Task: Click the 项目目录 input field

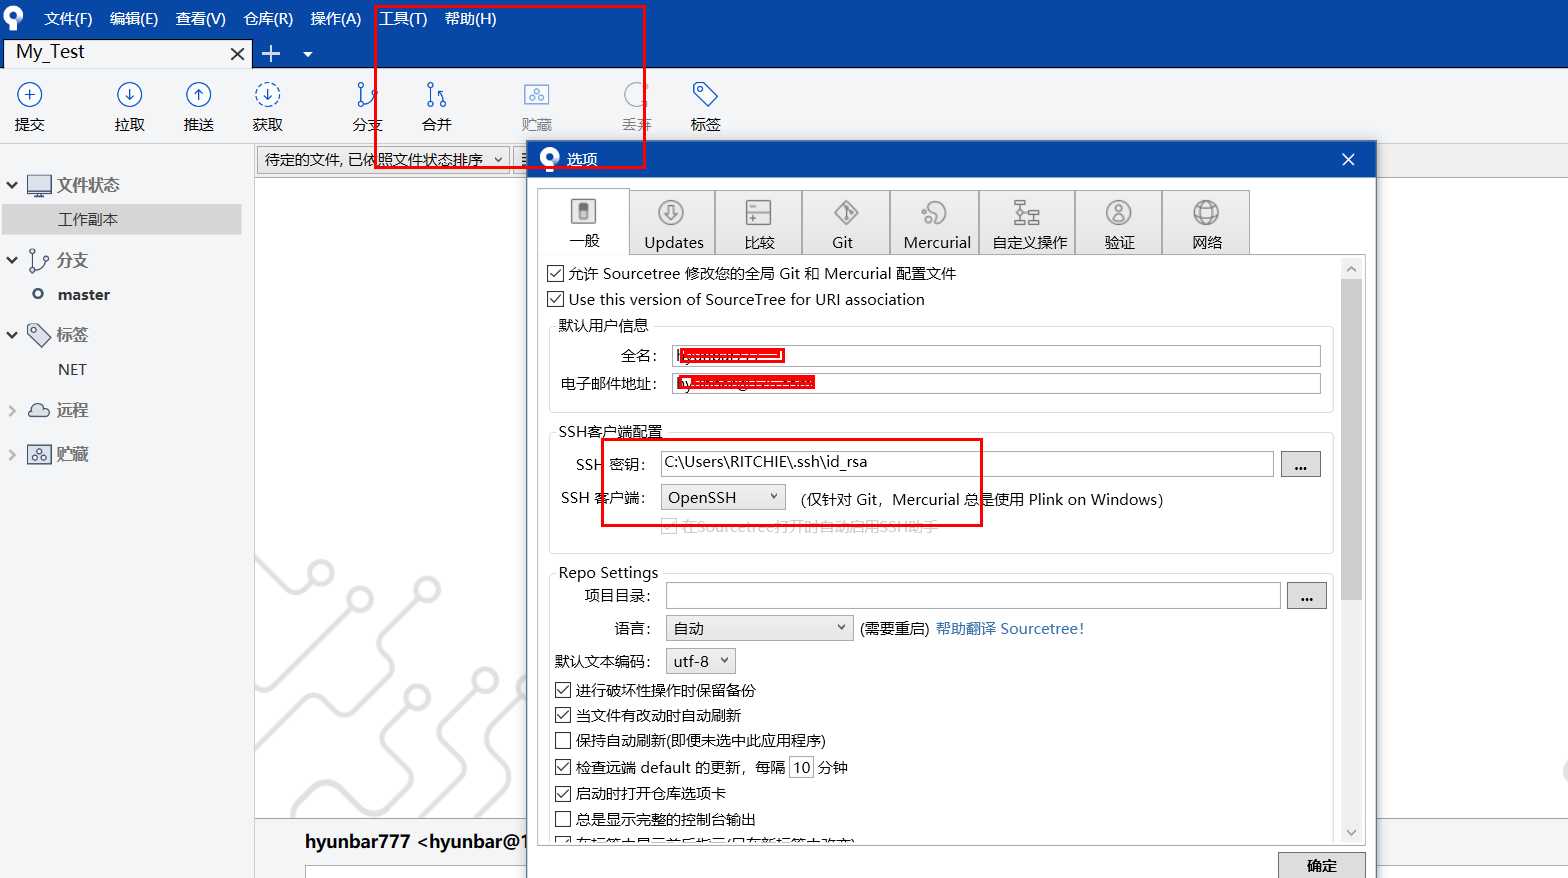Action: 973,596
